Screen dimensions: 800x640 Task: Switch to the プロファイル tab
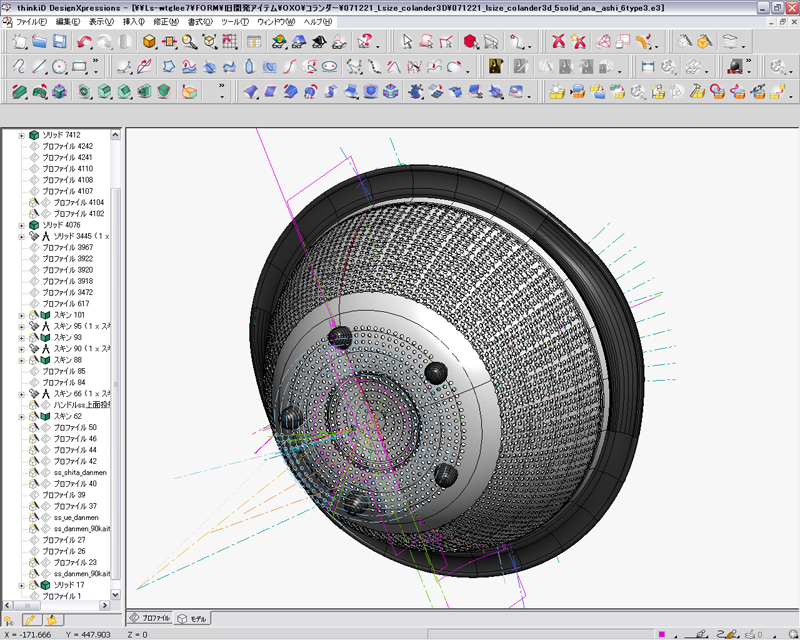(x=150, y=619)
